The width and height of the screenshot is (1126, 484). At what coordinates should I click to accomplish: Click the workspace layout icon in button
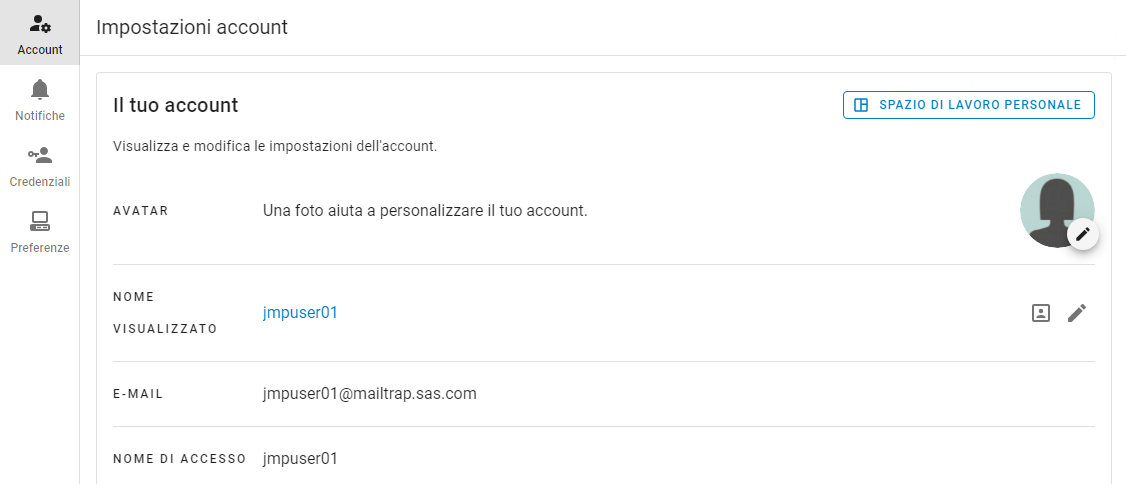[861, 105]
